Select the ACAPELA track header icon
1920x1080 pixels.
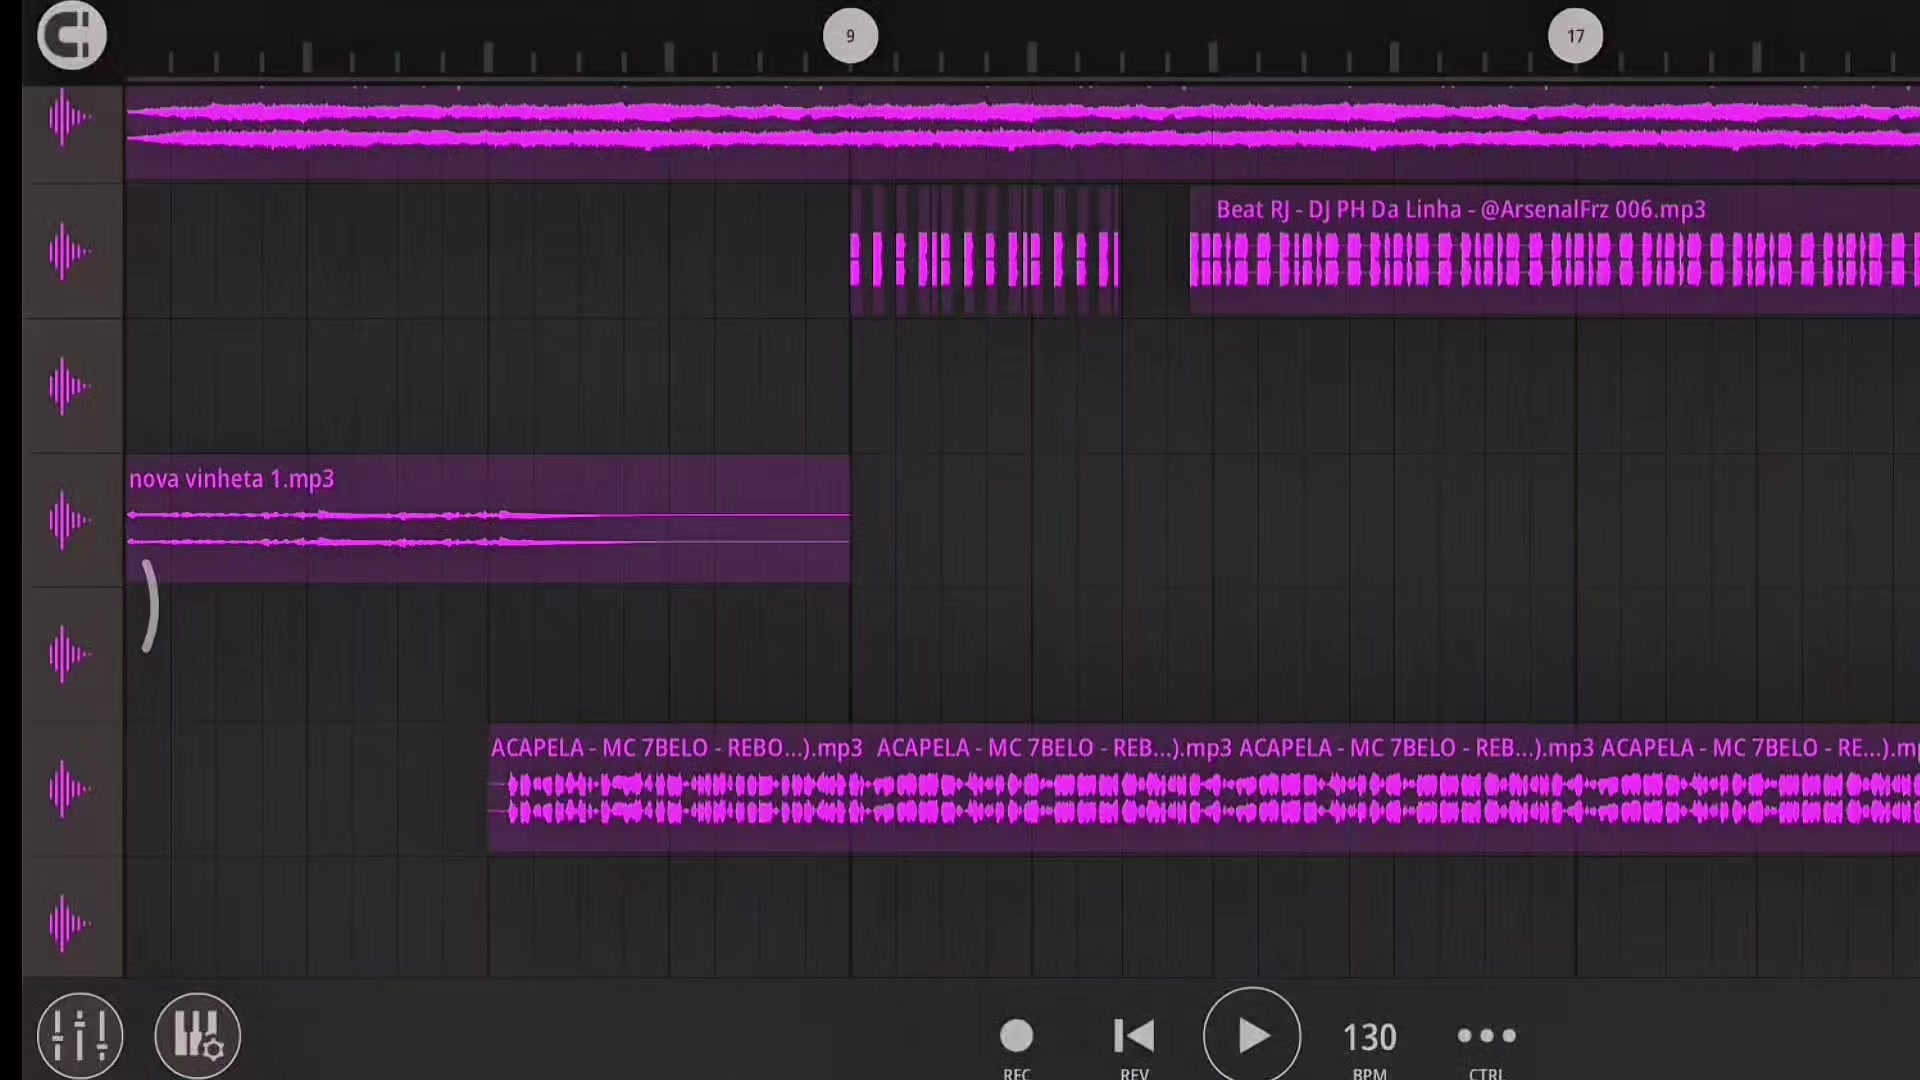72,789
